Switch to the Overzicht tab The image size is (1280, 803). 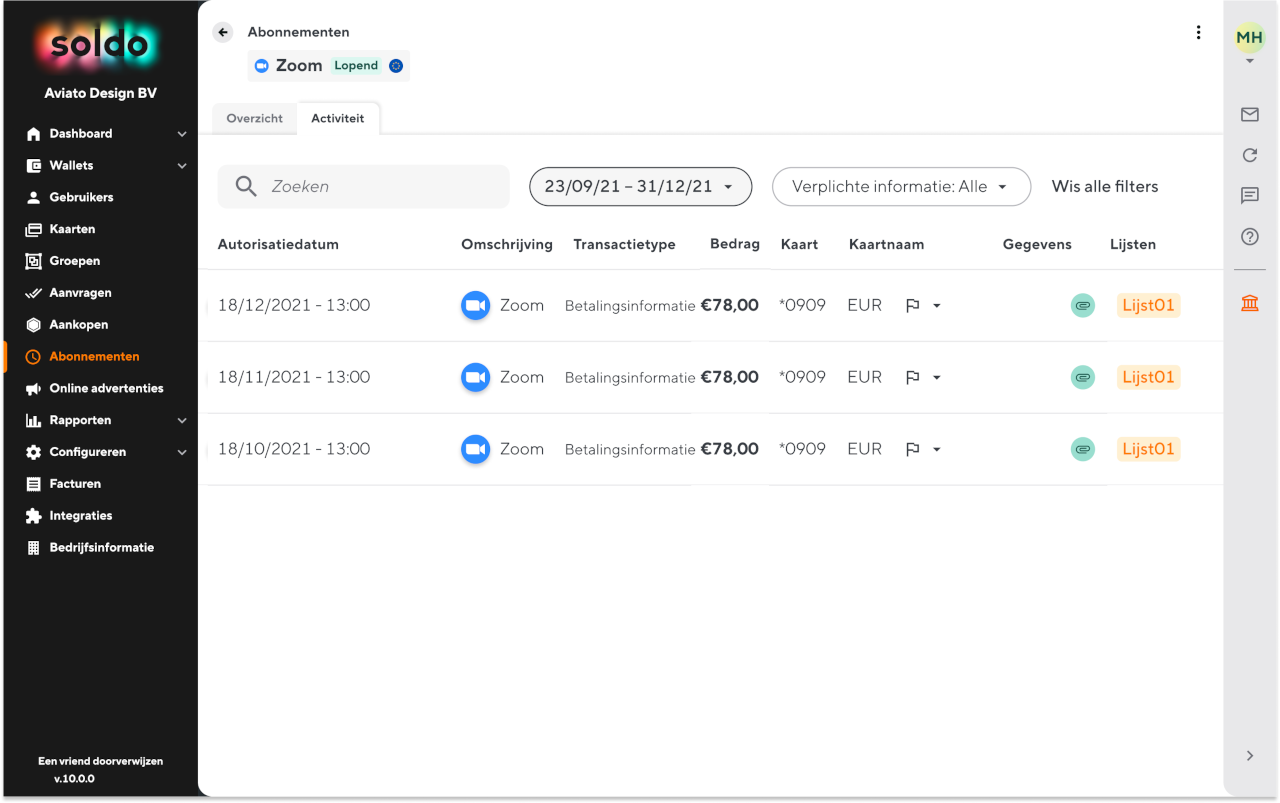pos(254,118)
